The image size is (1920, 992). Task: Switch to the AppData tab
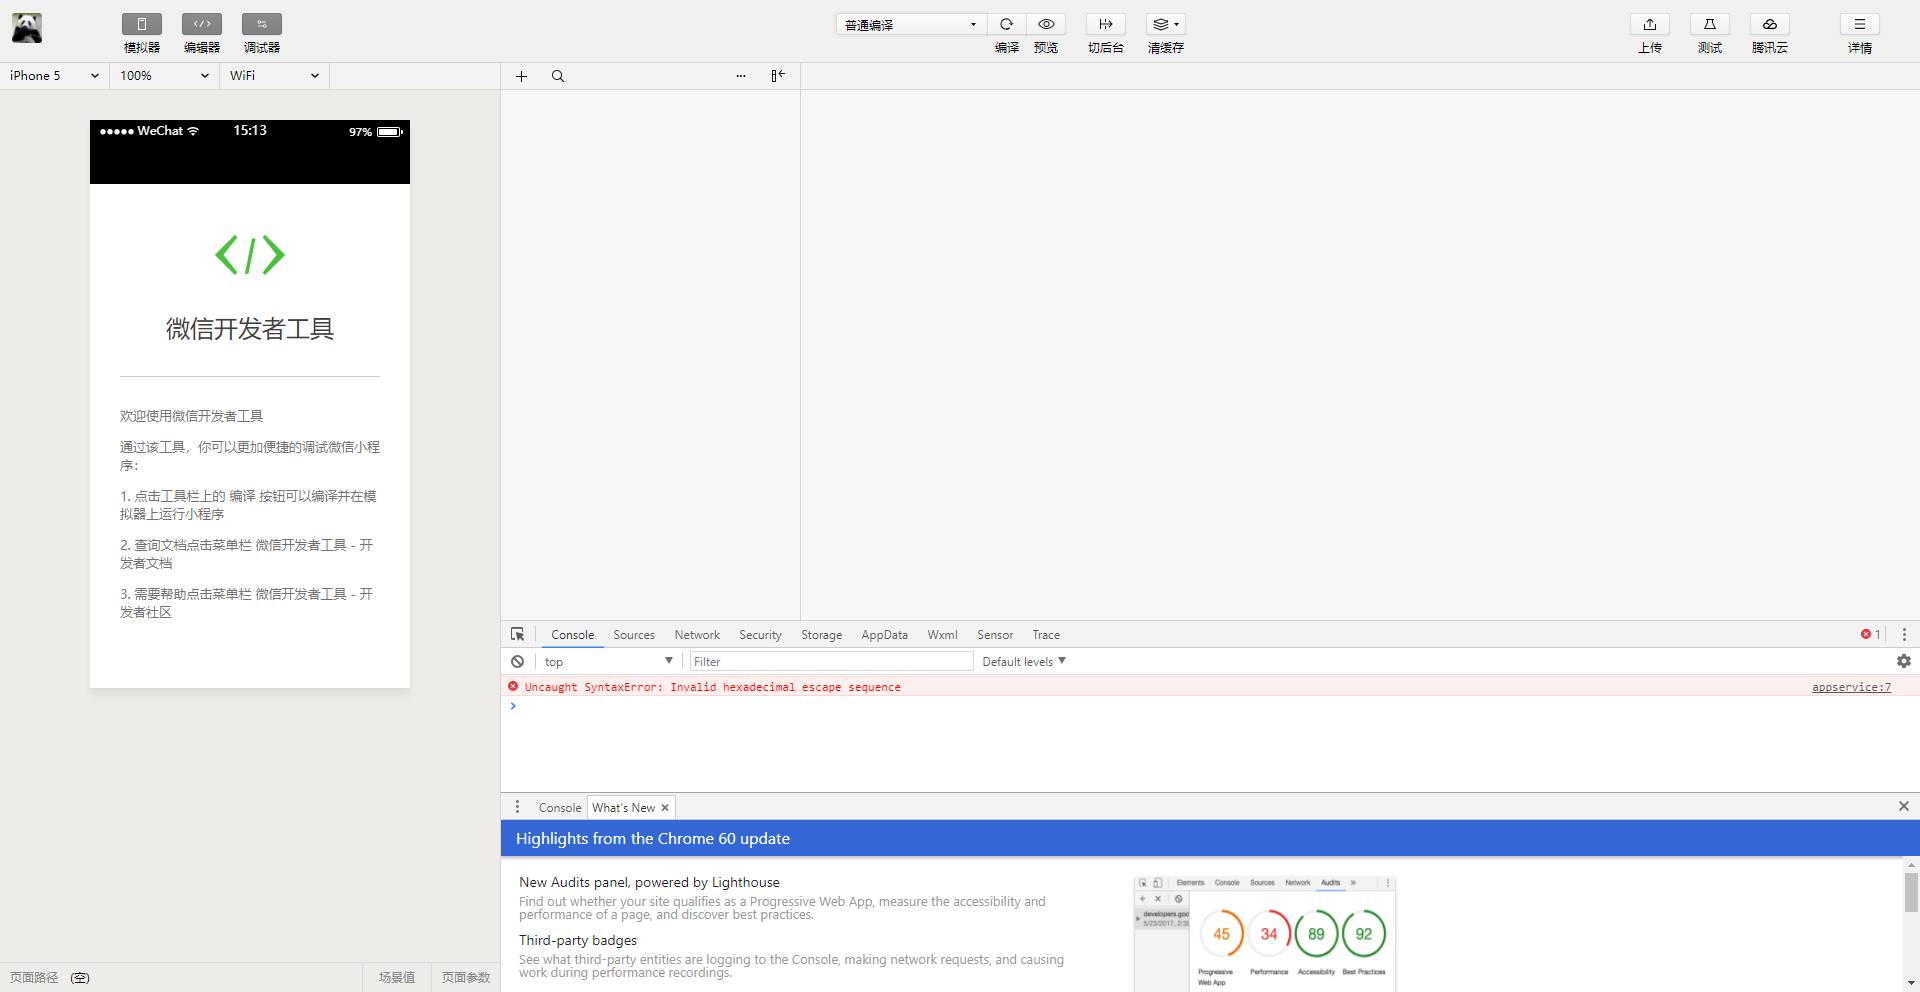[x=885, y=635]
